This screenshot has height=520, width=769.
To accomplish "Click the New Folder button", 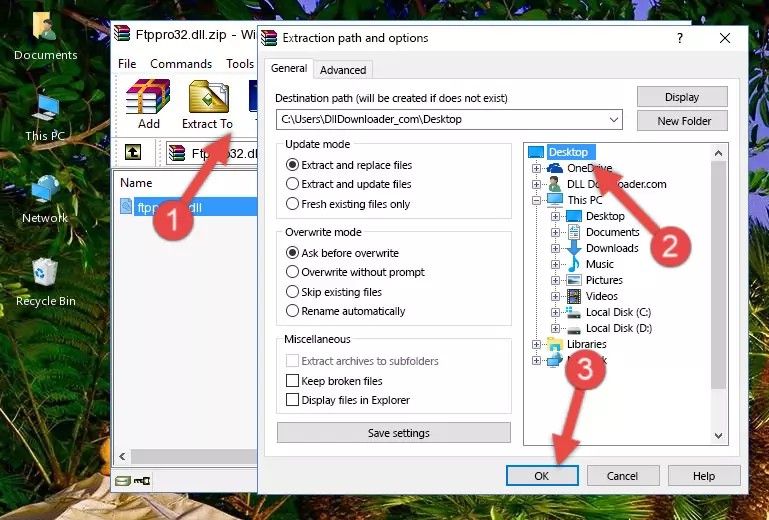I will tap(682, 121).
